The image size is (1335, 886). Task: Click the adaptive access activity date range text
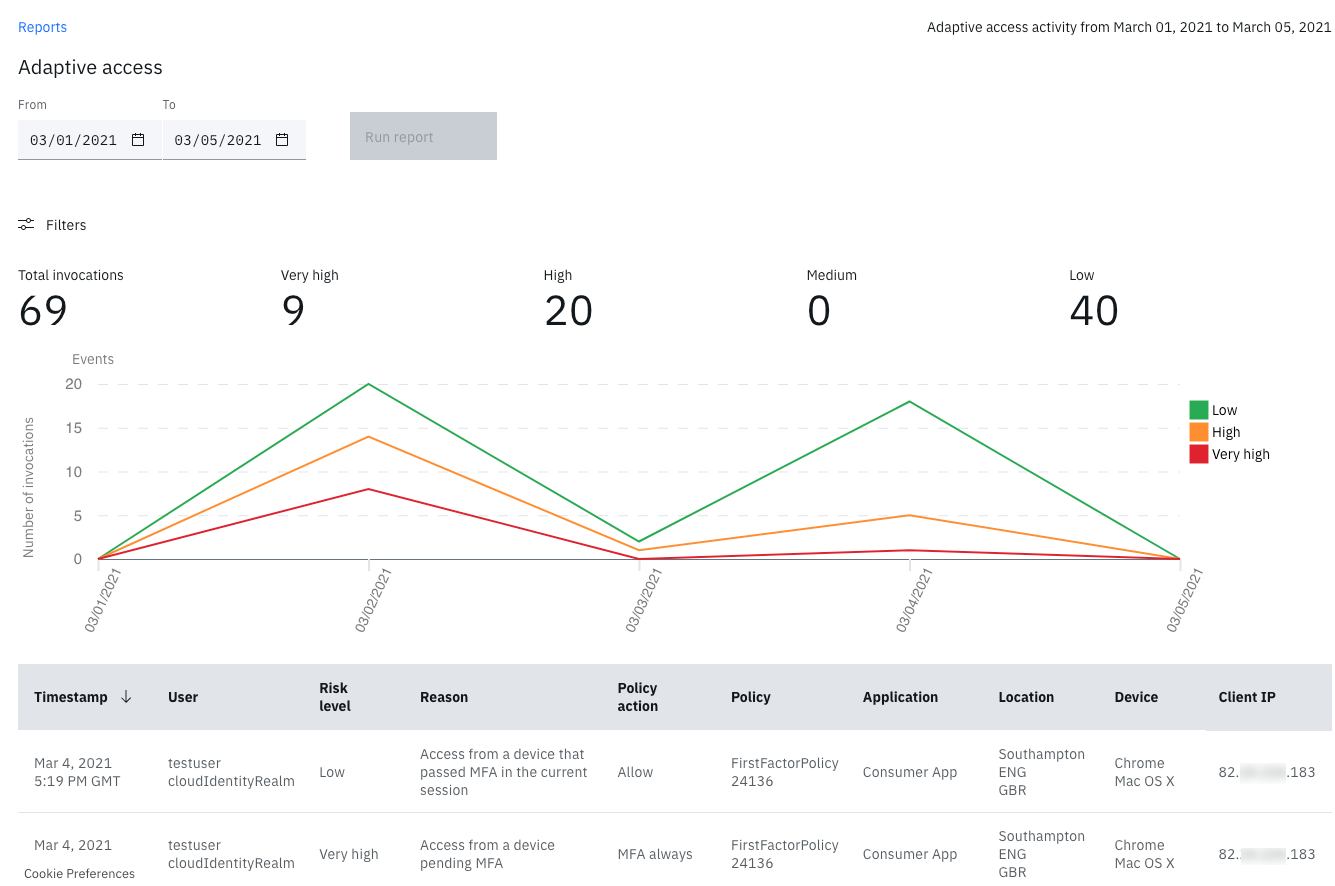tap(1129, 27)
